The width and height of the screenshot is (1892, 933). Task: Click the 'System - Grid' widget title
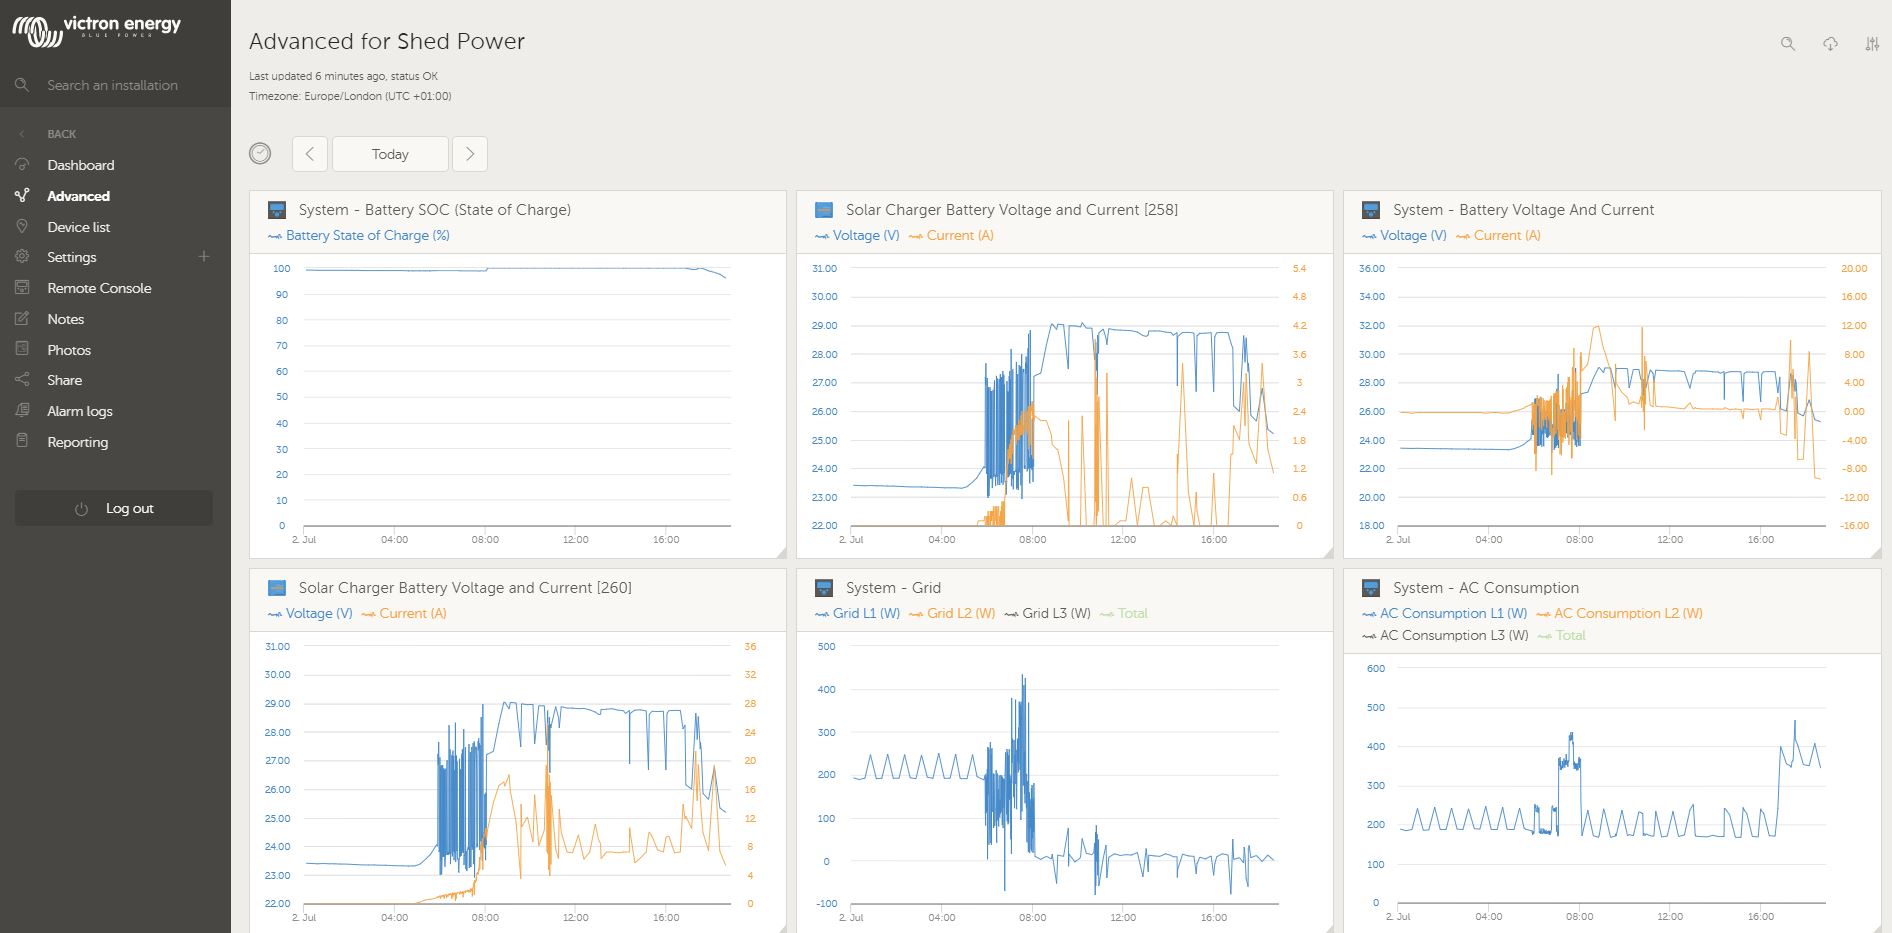(893, 588)
